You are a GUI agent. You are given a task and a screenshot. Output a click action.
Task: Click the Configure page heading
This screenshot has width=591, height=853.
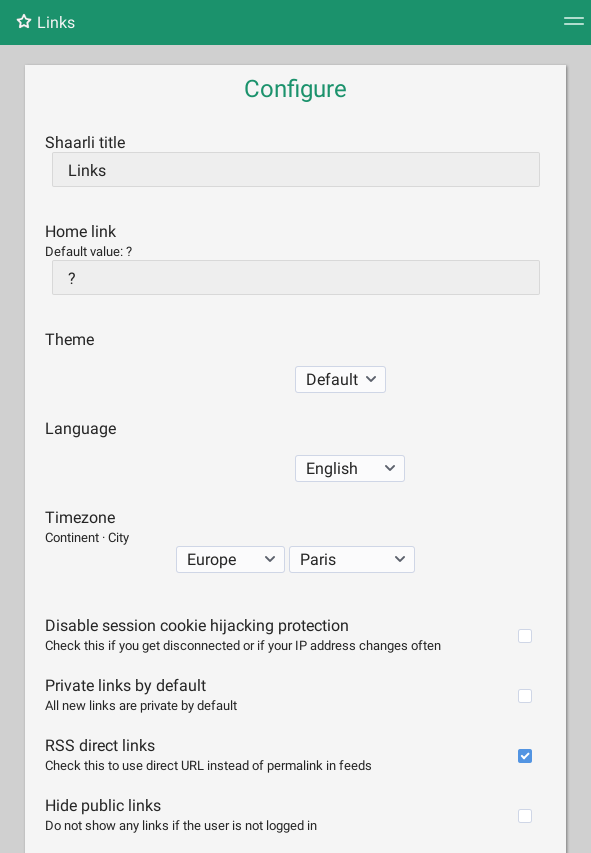295,89
